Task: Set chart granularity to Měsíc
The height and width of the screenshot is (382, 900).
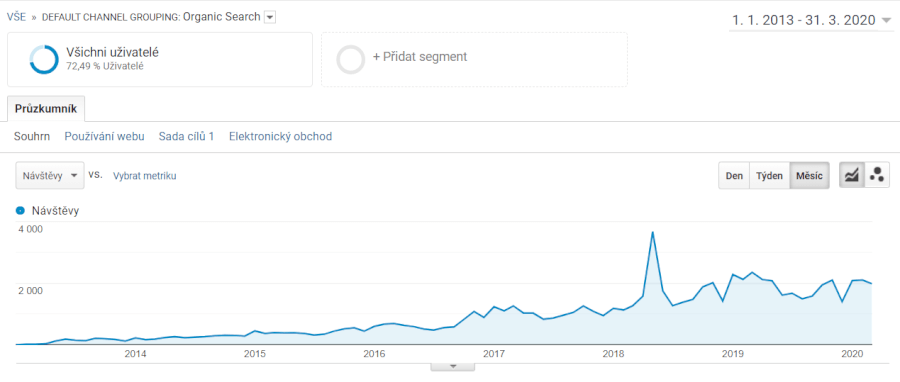Action: coord(809,176)
